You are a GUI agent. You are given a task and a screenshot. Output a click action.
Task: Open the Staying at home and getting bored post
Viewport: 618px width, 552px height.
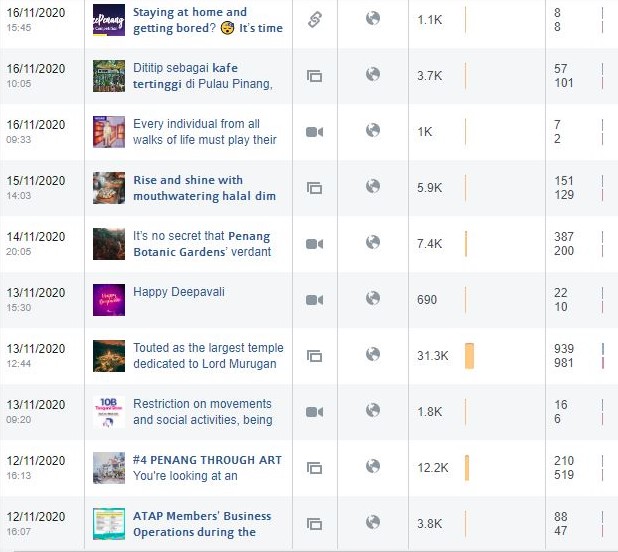point(208,20)
